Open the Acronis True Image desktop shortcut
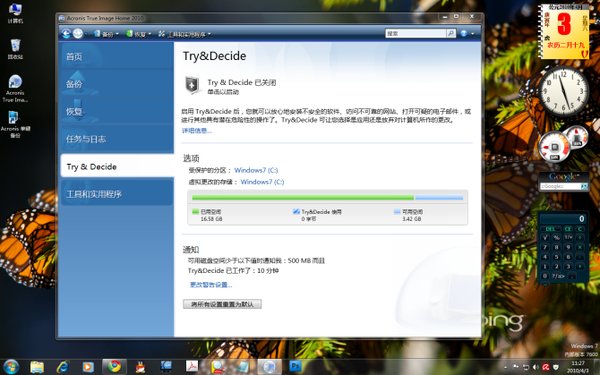Image resolution: width=600 pixels, height=375 pixels. 15,88
